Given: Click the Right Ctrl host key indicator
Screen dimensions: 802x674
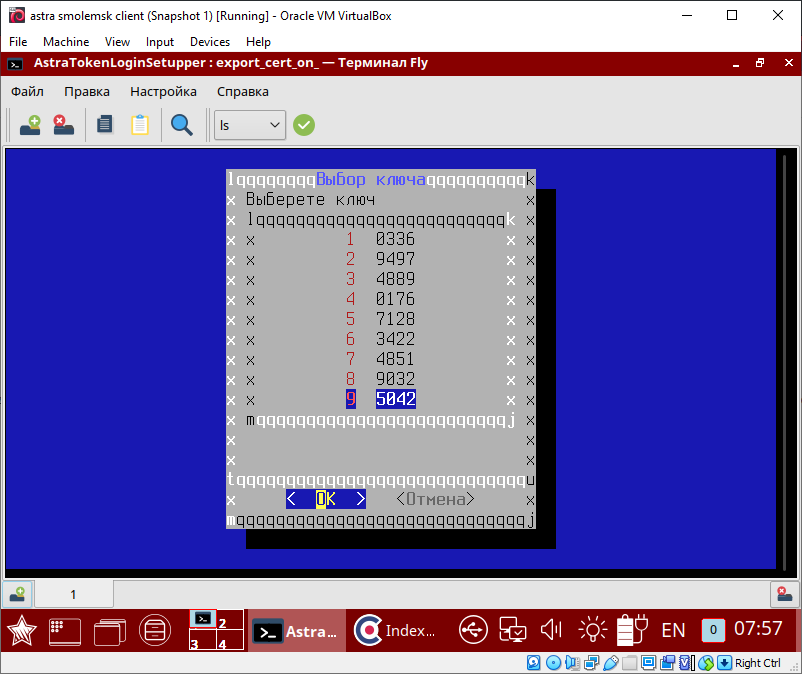Looking at the screenshot, I should point(758,663).
